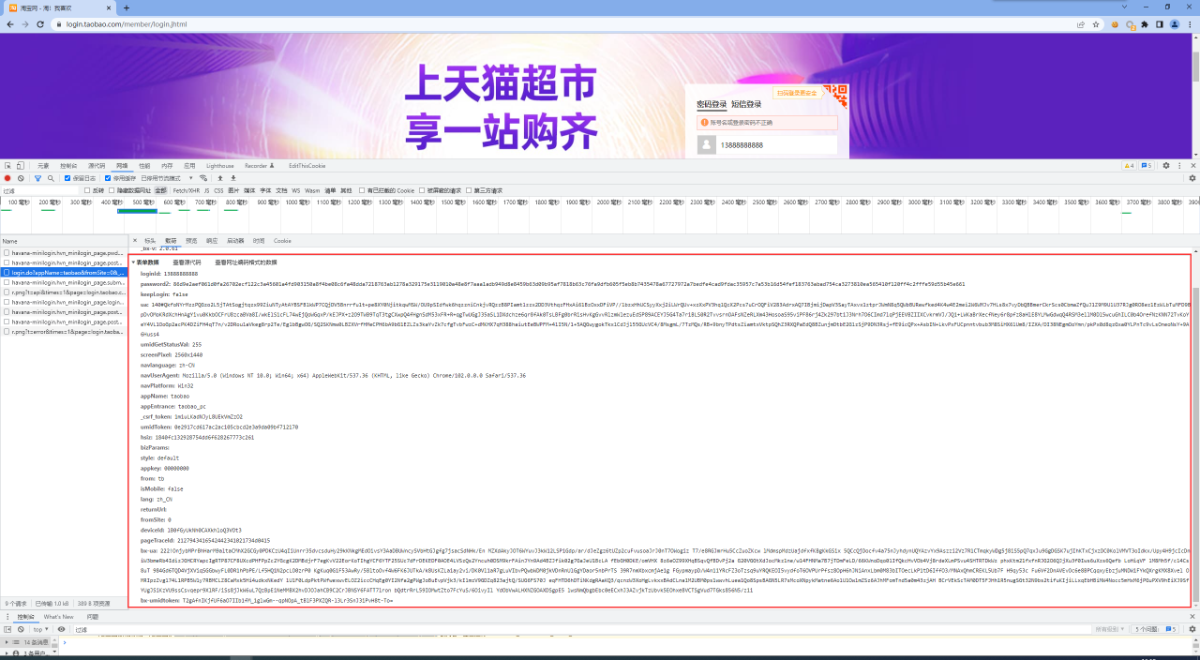Click the Name column header in request list

pyautogui.click(x=64, y=241)
